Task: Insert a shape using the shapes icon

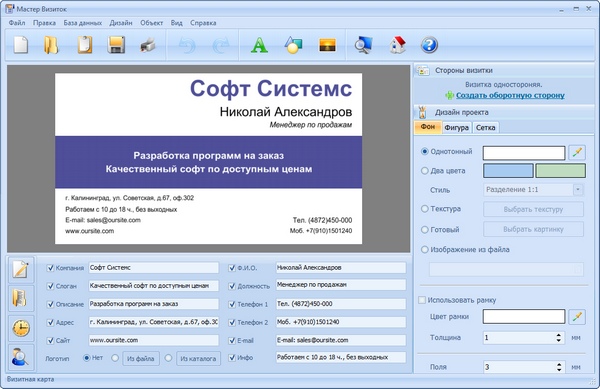Action: [x=293, y=45]
